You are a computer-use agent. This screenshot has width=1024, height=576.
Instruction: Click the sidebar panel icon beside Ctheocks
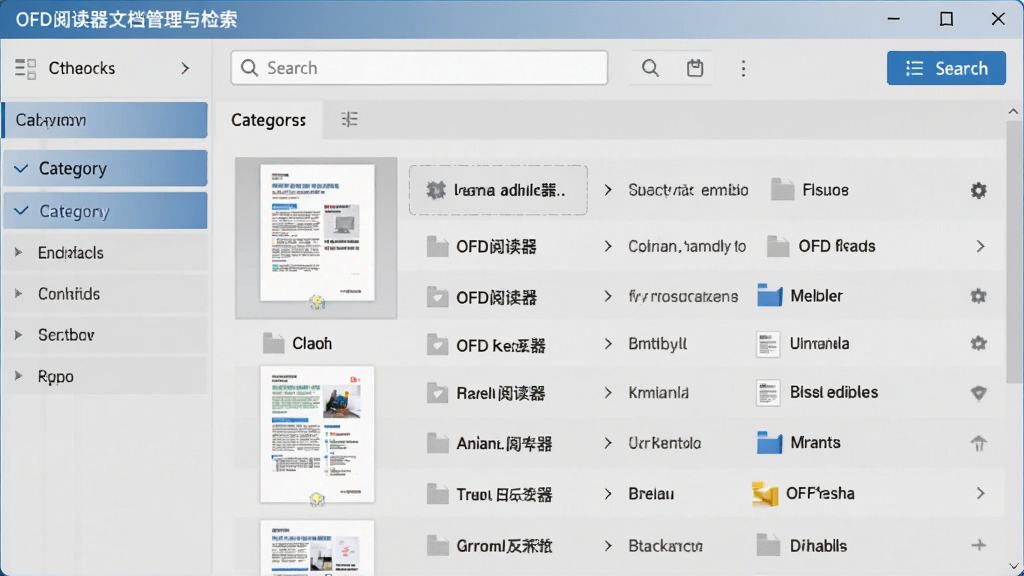pyautogui.click(x=25, y=68)
